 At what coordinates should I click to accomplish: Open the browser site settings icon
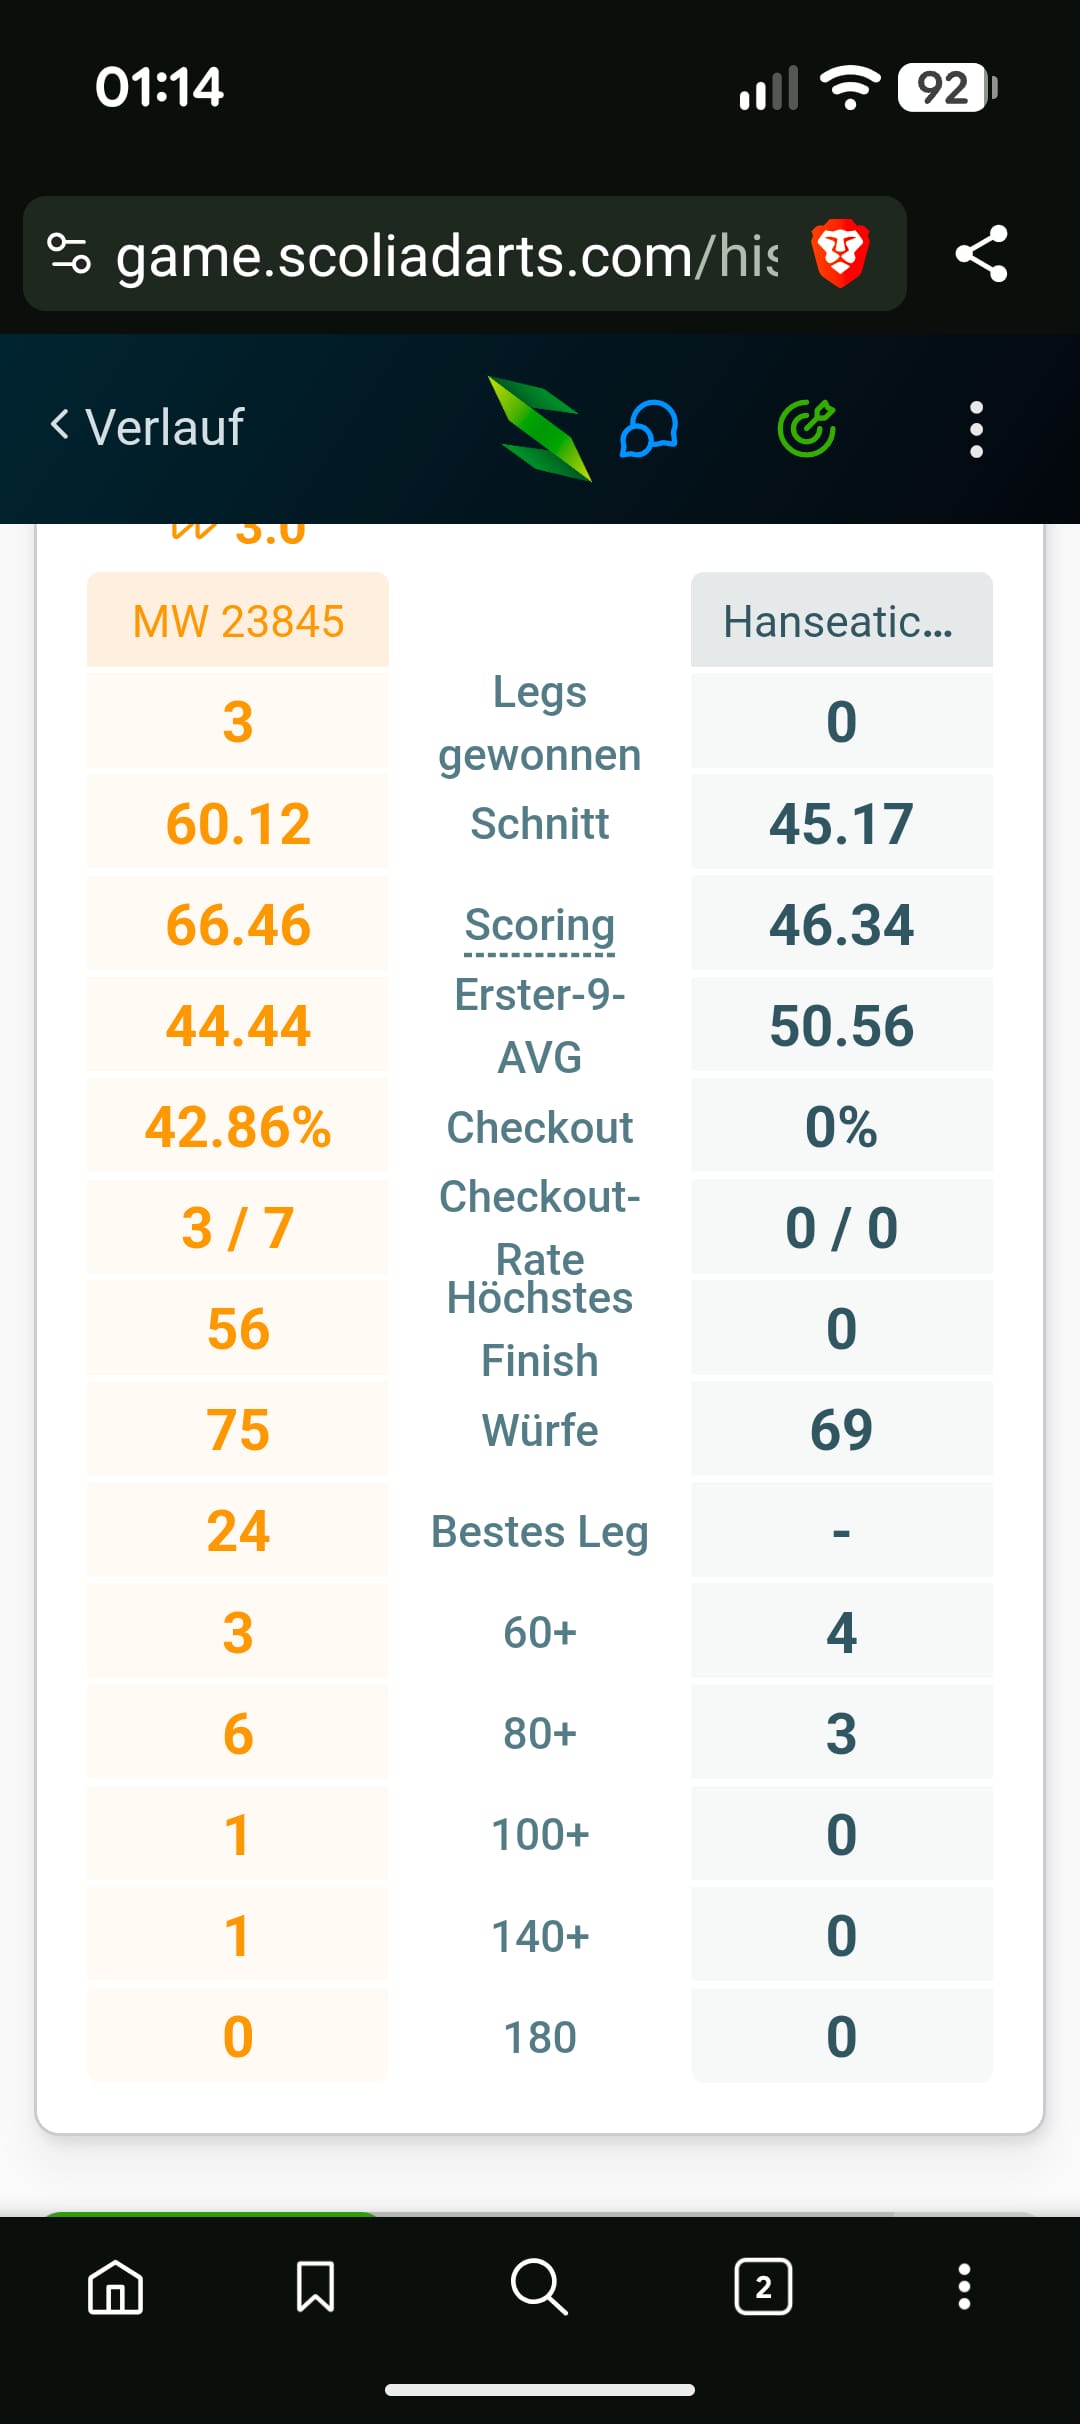[70, 253]
